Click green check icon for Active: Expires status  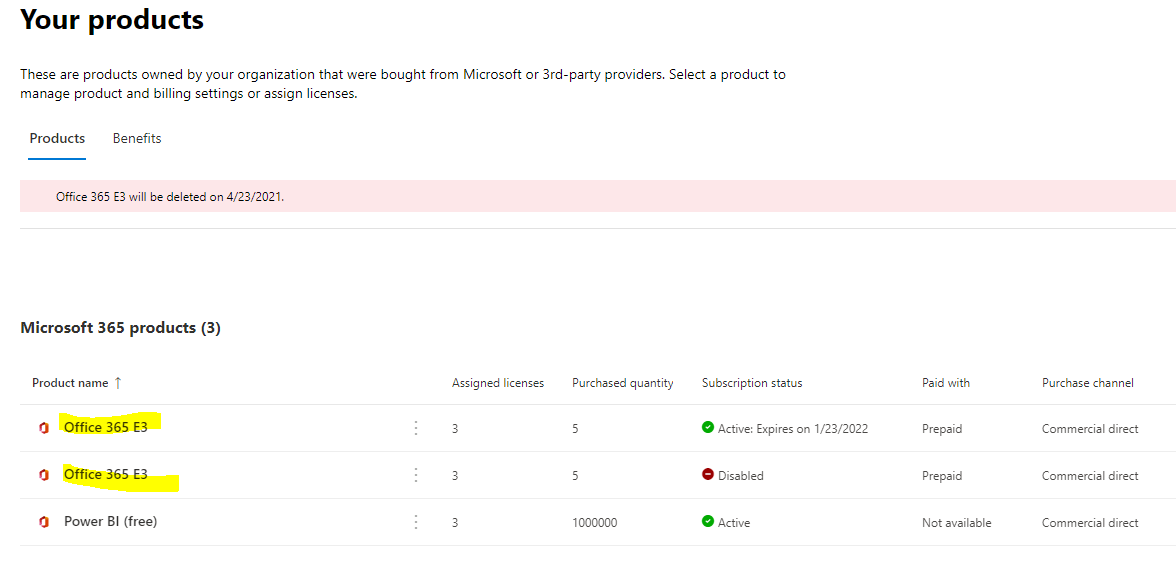click(x=708, y=428)
